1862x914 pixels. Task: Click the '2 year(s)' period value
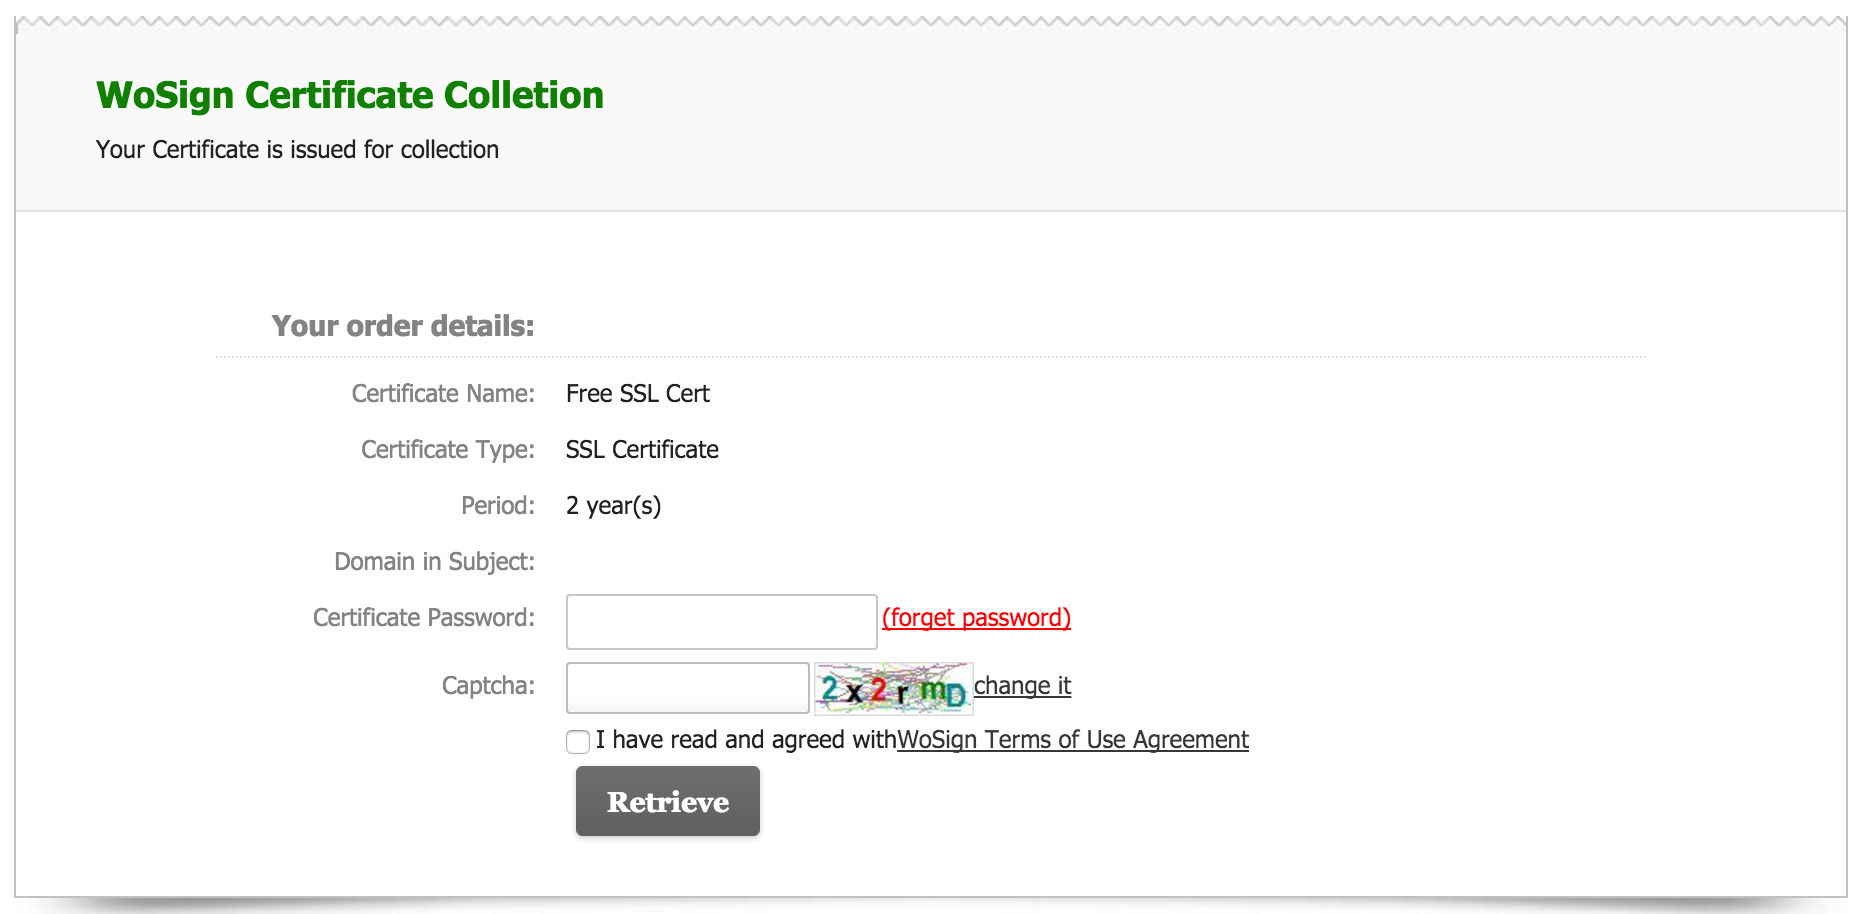(613, 506)
